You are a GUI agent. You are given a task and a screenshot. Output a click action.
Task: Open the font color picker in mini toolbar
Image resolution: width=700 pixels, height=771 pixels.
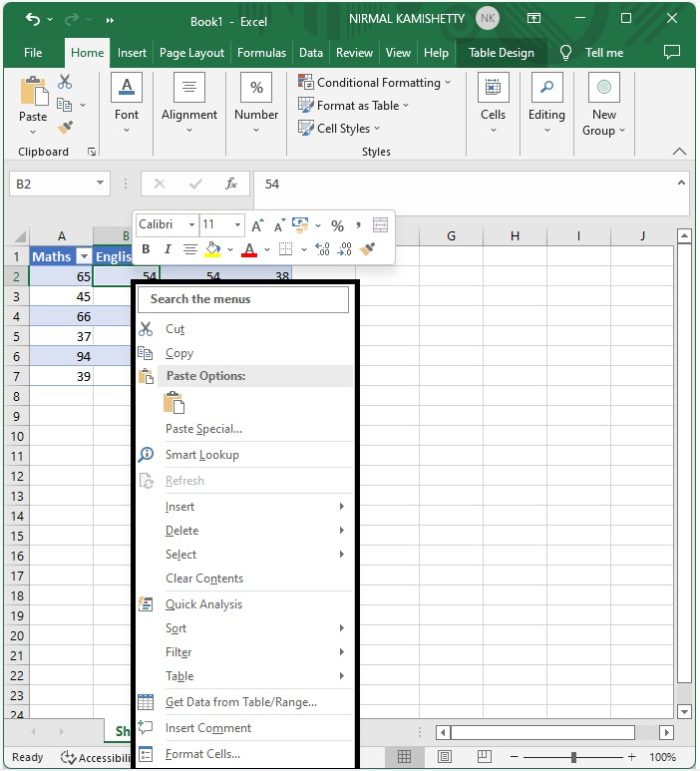(x=267, y=249)
